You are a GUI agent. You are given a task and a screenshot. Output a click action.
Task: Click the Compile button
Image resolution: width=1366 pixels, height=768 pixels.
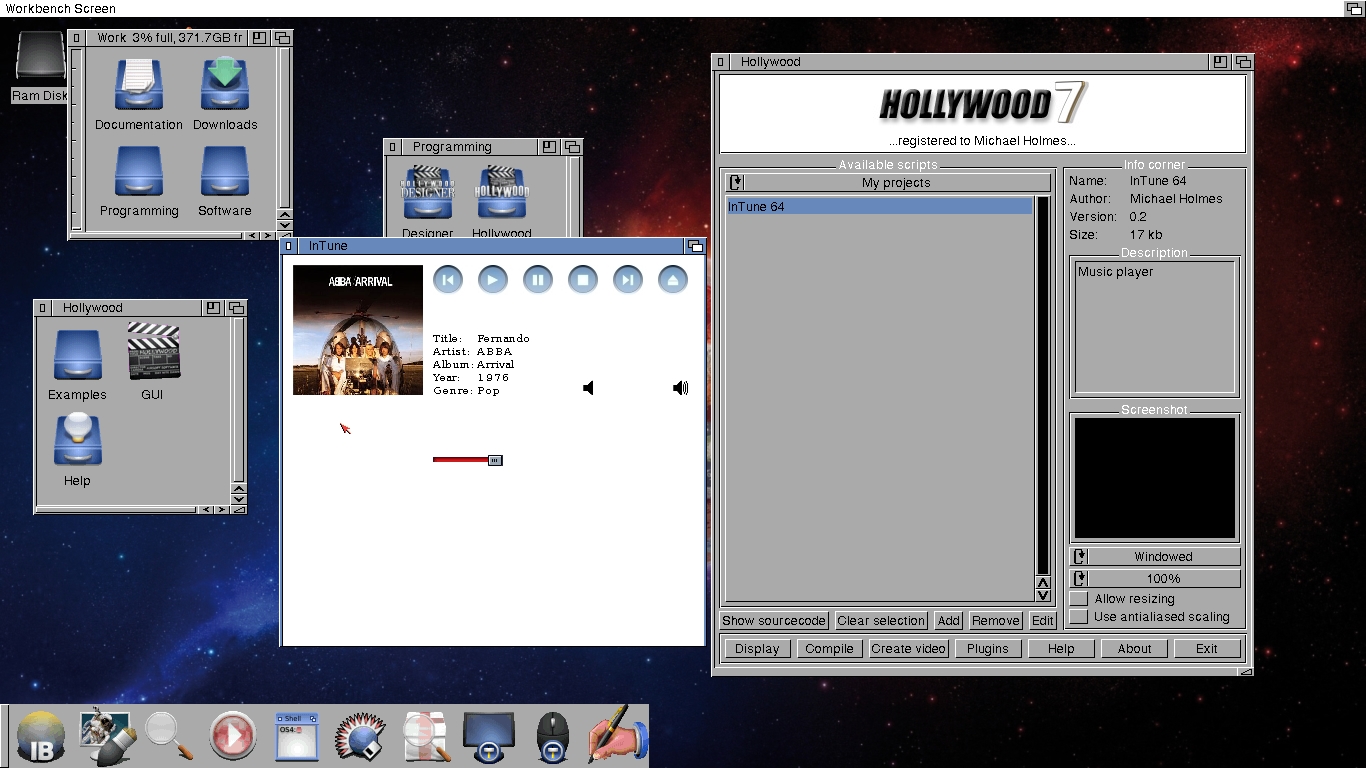click(829, 648)
